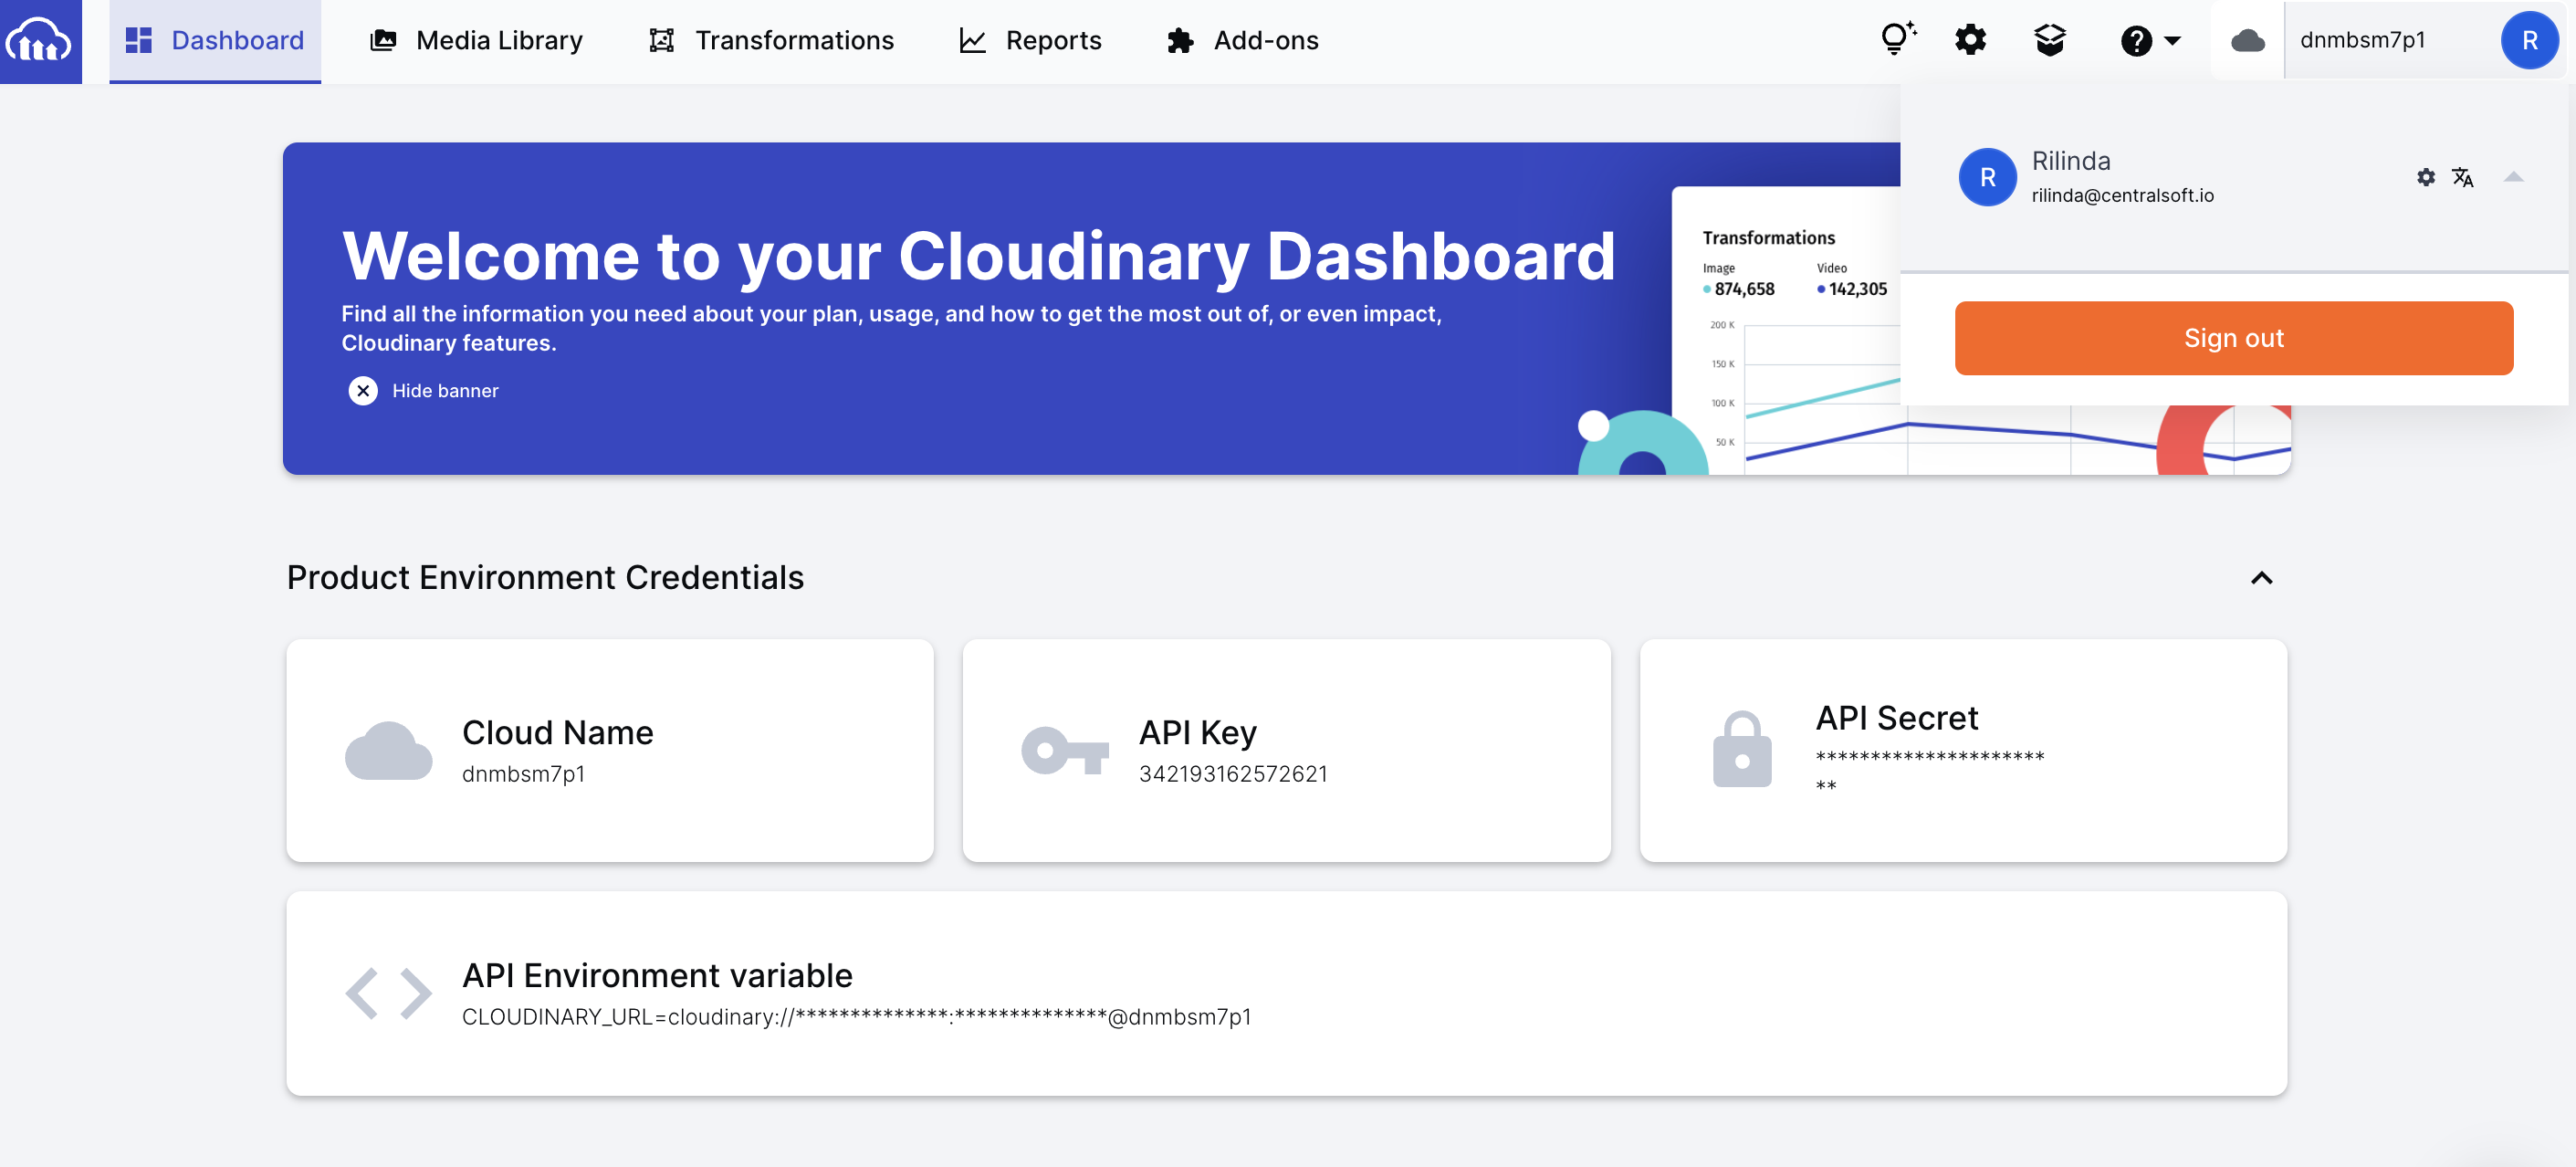Viewport: 2576px width, 1167px height.
Task: Open settings via top bar gear icon
Action: click(x=1970, y=40)
